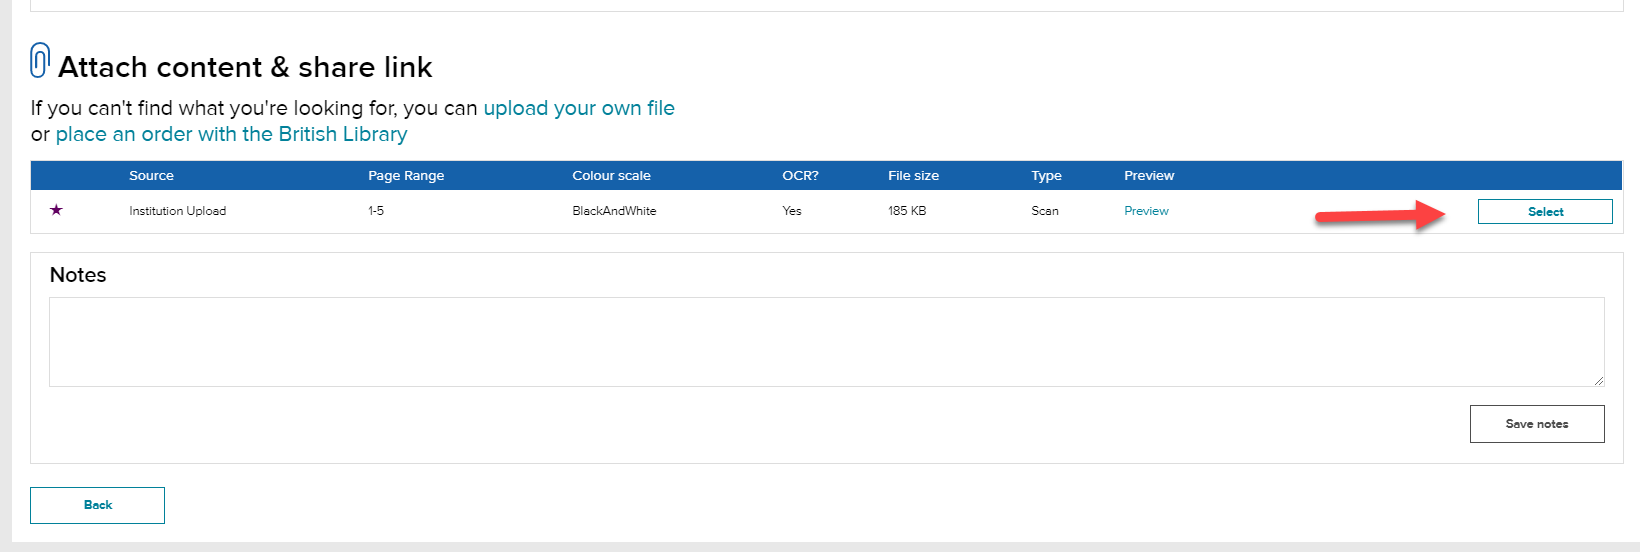The image size is (1640, 552).
Task: Click the Type column header
Action: coord(1046,176)
